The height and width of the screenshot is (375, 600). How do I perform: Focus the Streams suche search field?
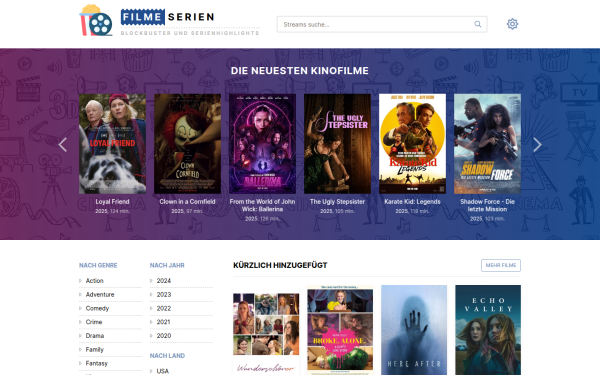pos(382,24)
